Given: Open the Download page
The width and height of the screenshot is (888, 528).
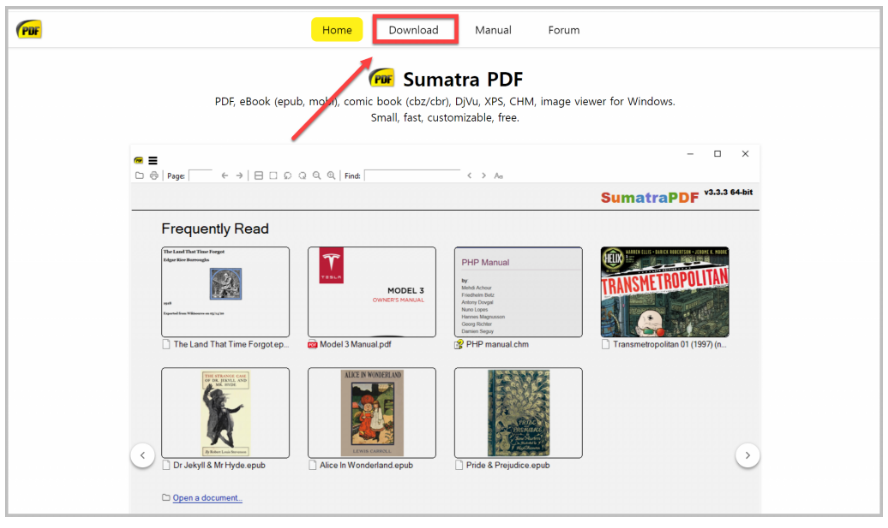Looking at the screenshot, I should [x=413, y=29].
